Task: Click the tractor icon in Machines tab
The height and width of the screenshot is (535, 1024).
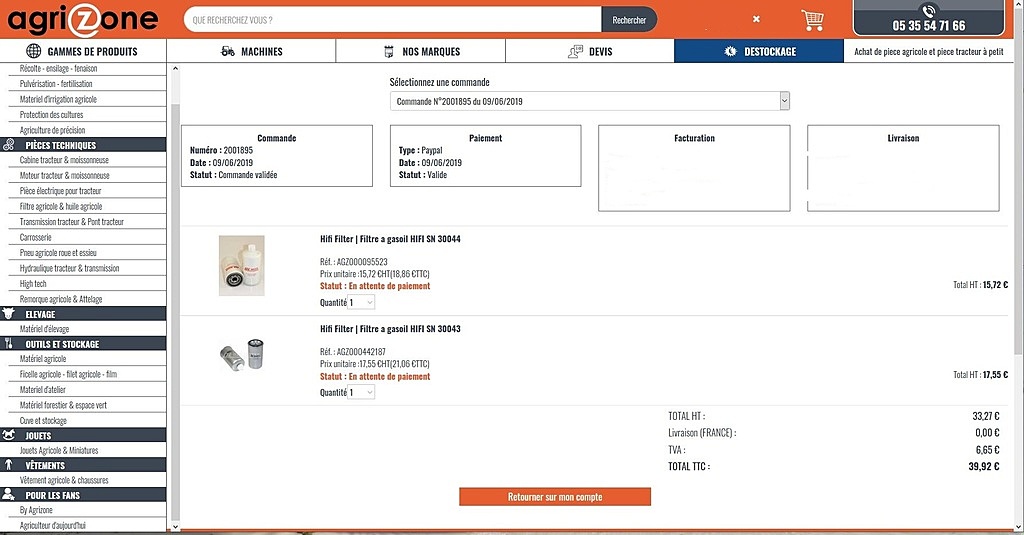Action: click(x=227, y=51)
